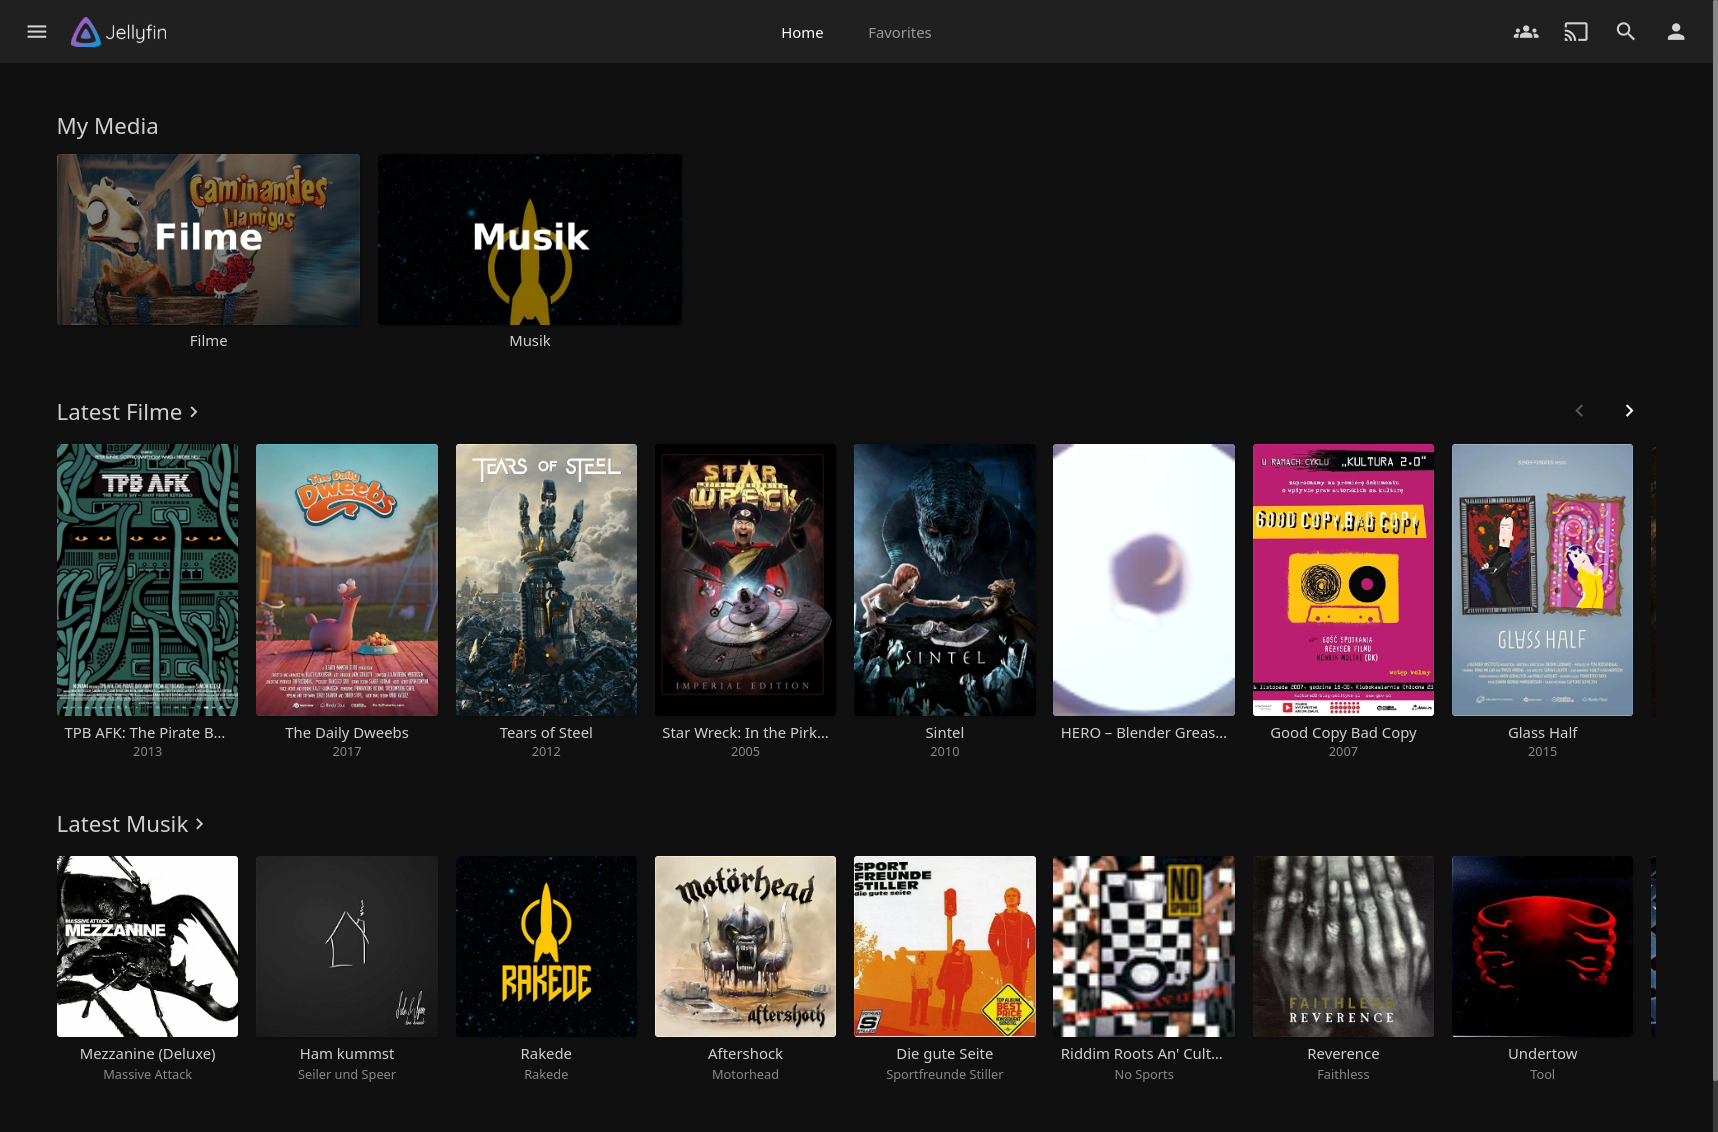Viewport: 1718px width, 1132px height.
Task: Switch to the Favorites tab
Action: pos(899,33)
